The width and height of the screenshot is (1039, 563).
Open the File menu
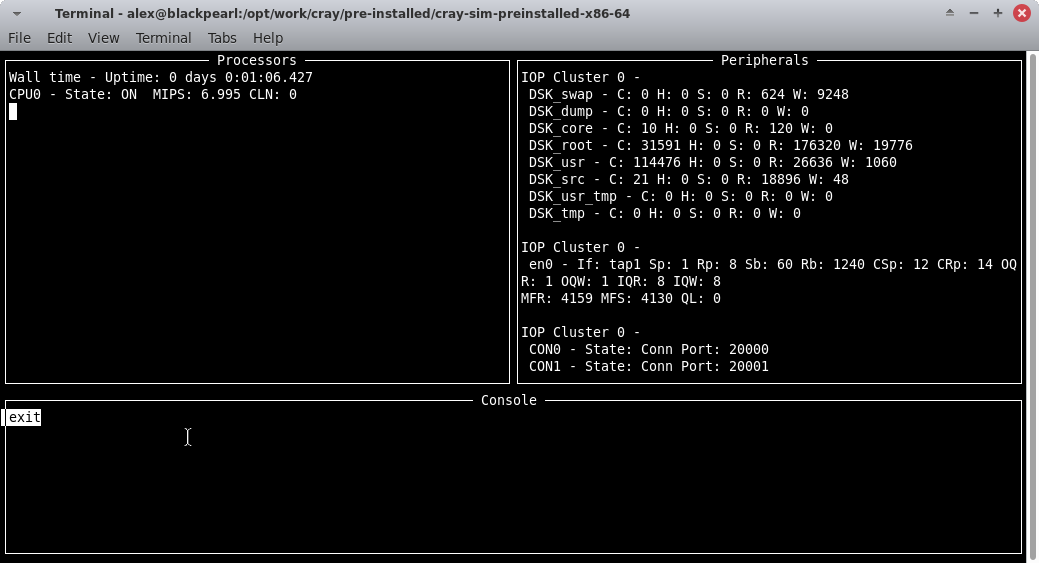tap(19, 38)
